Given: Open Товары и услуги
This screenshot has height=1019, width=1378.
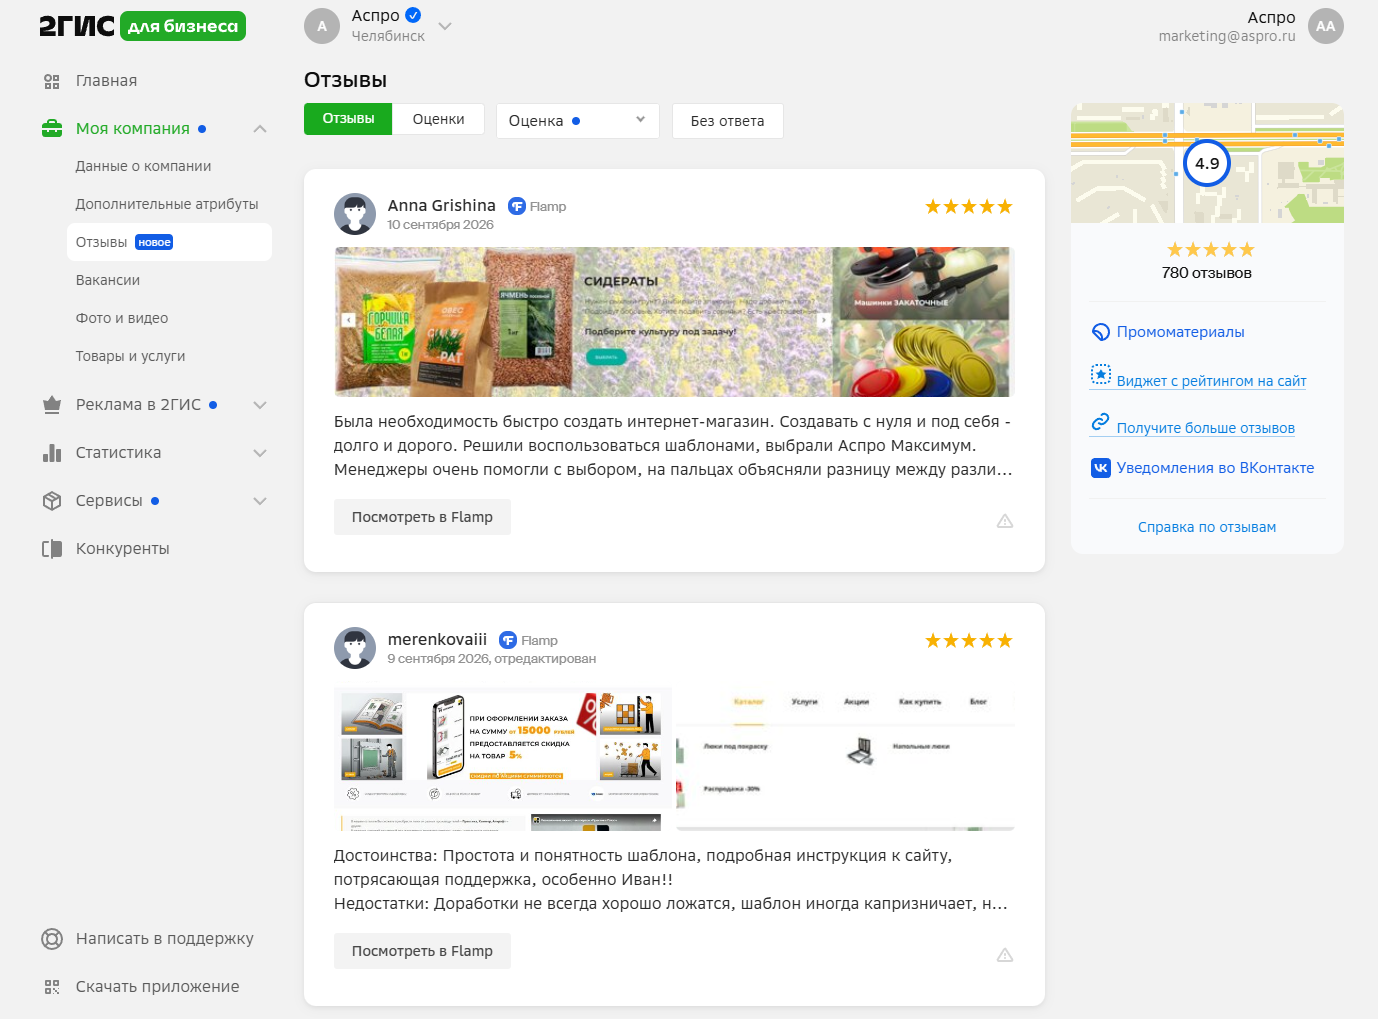Looking at the screenshot, I should click(130, 356).
